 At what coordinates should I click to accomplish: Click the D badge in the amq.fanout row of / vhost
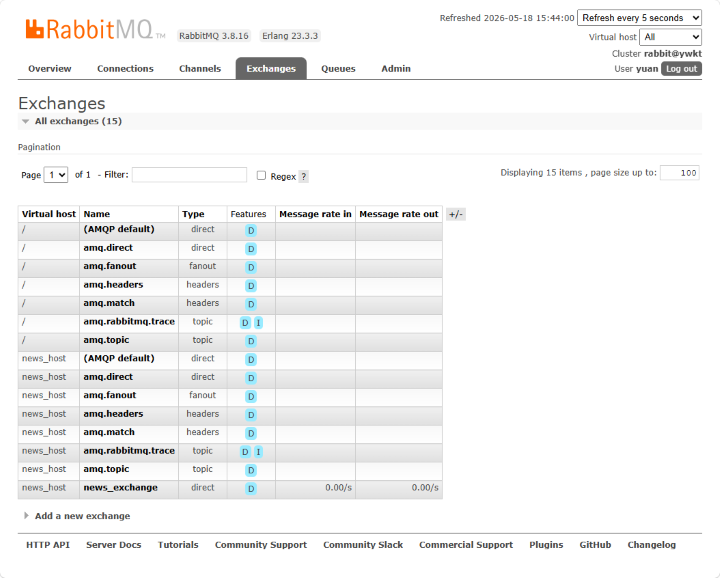click(251, 267)
